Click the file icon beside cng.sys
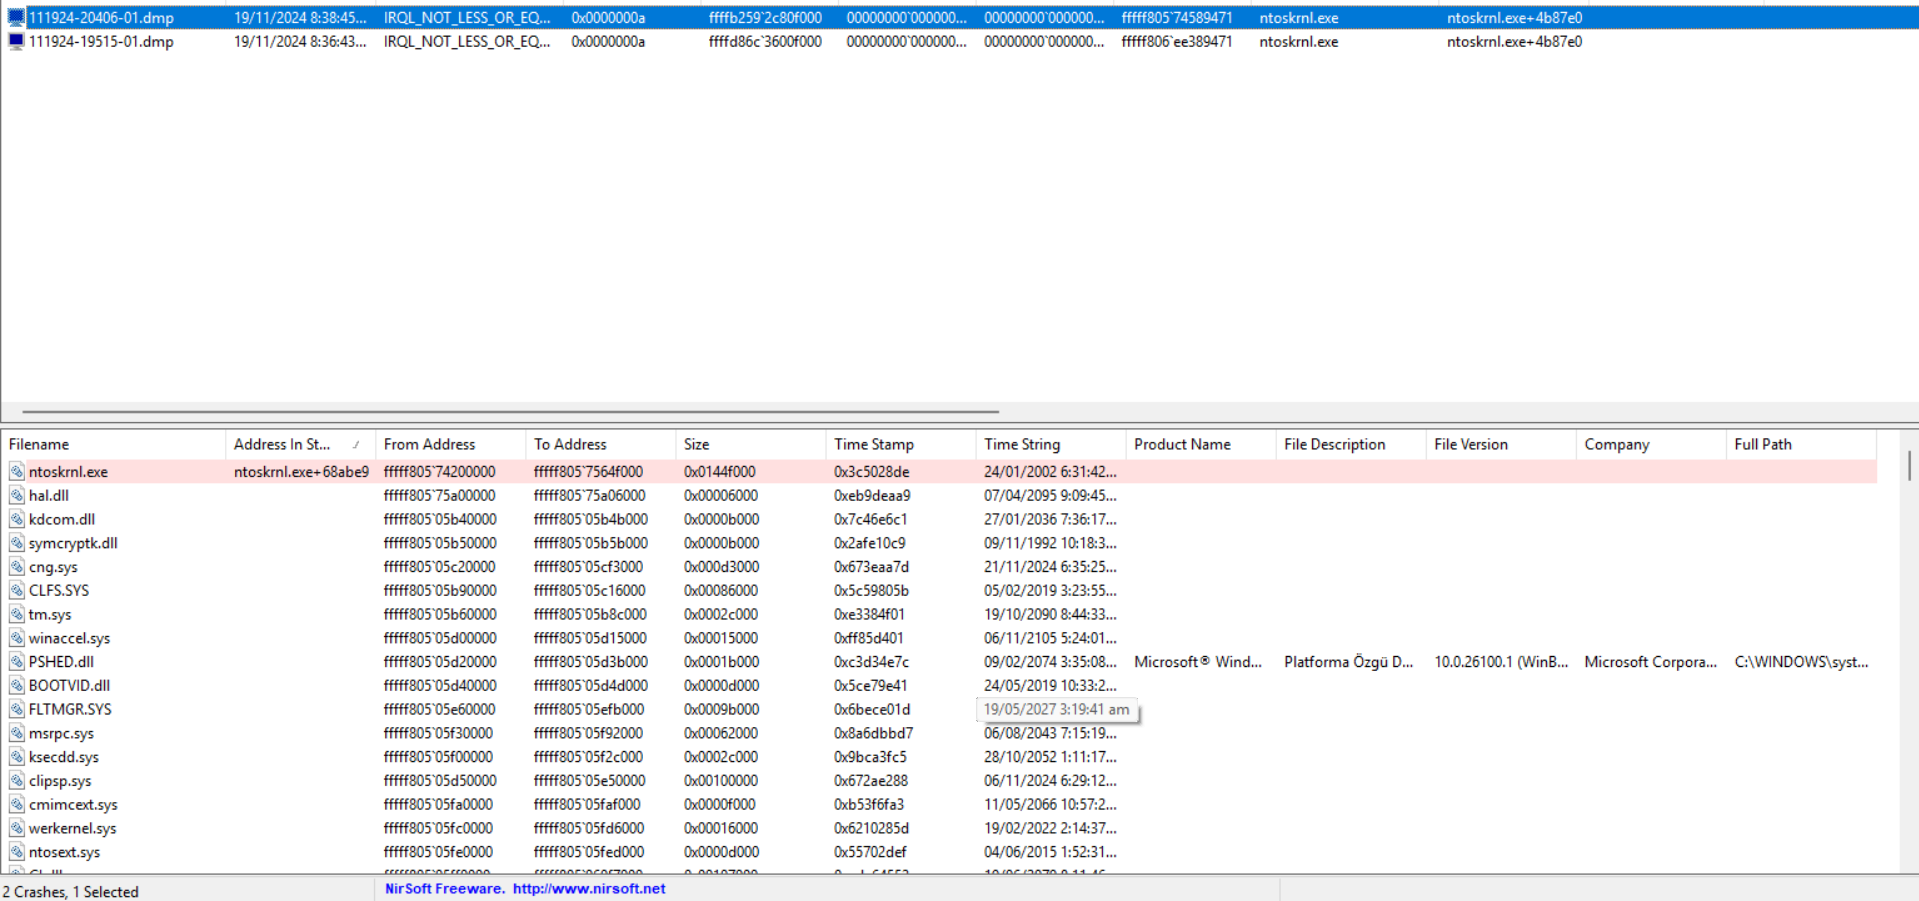 coord(17,567)
